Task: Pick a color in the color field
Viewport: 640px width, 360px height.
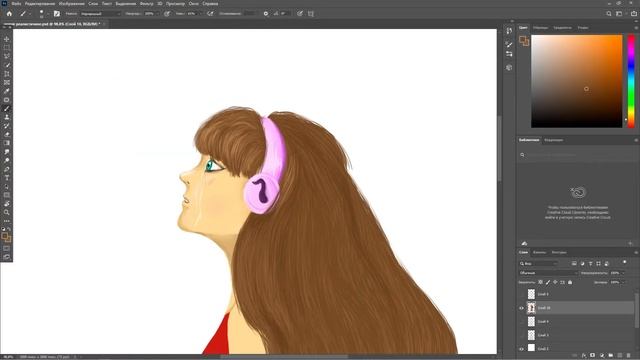Action: pyautogui.click(x=577, y=81)
